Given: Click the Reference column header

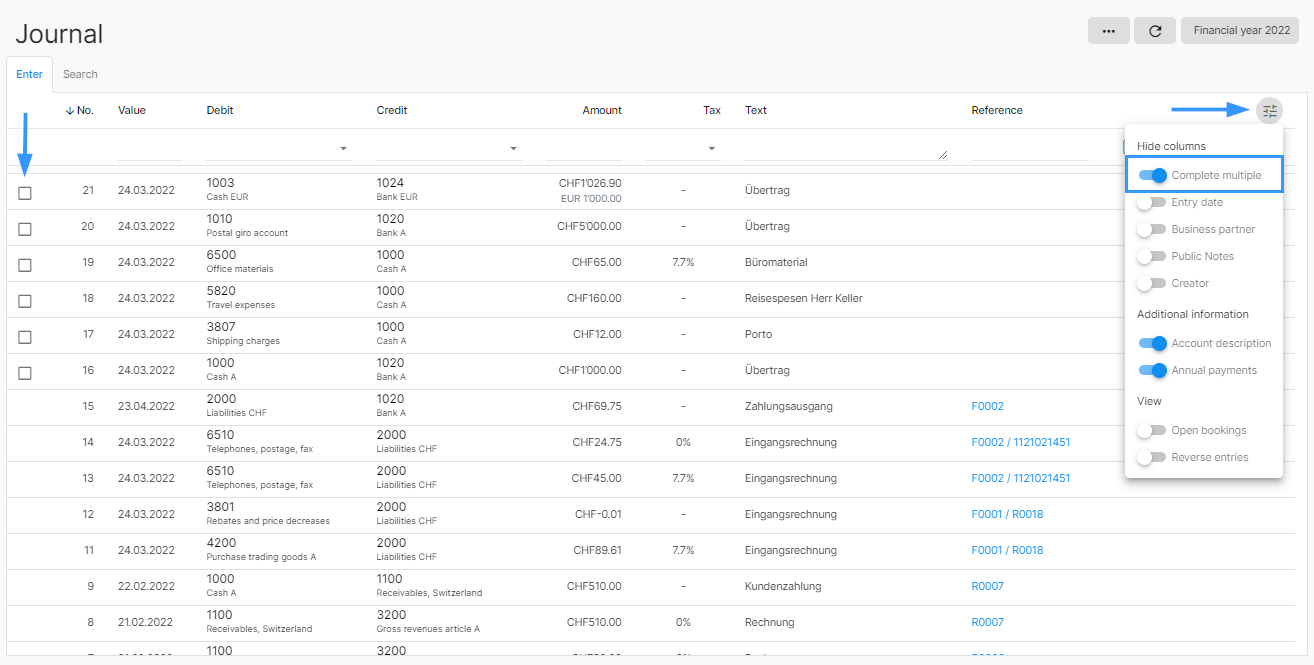Looking at the screenshot, I should click(997, 110).
